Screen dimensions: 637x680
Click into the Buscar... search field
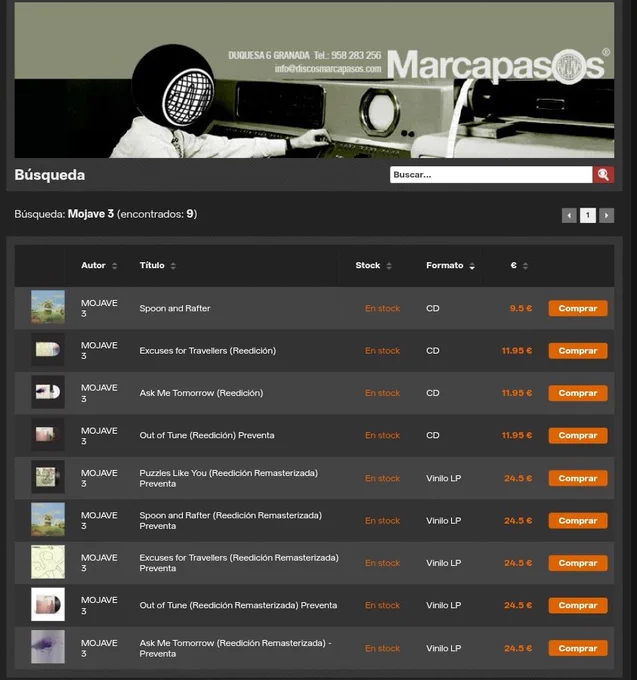[491, 175]
